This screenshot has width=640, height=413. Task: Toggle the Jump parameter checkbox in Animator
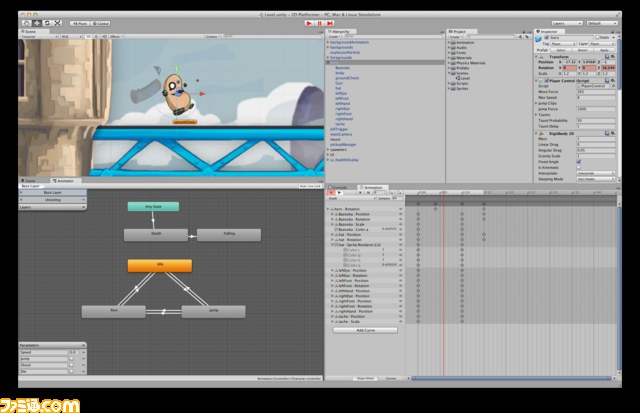71,359
